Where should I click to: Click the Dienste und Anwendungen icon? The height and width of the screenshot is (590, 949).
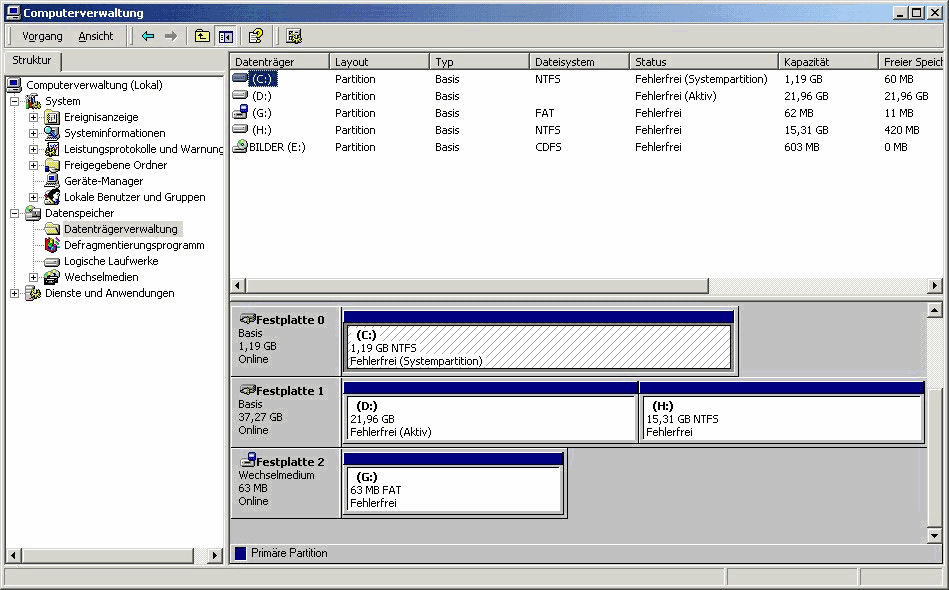coord(33,293)
